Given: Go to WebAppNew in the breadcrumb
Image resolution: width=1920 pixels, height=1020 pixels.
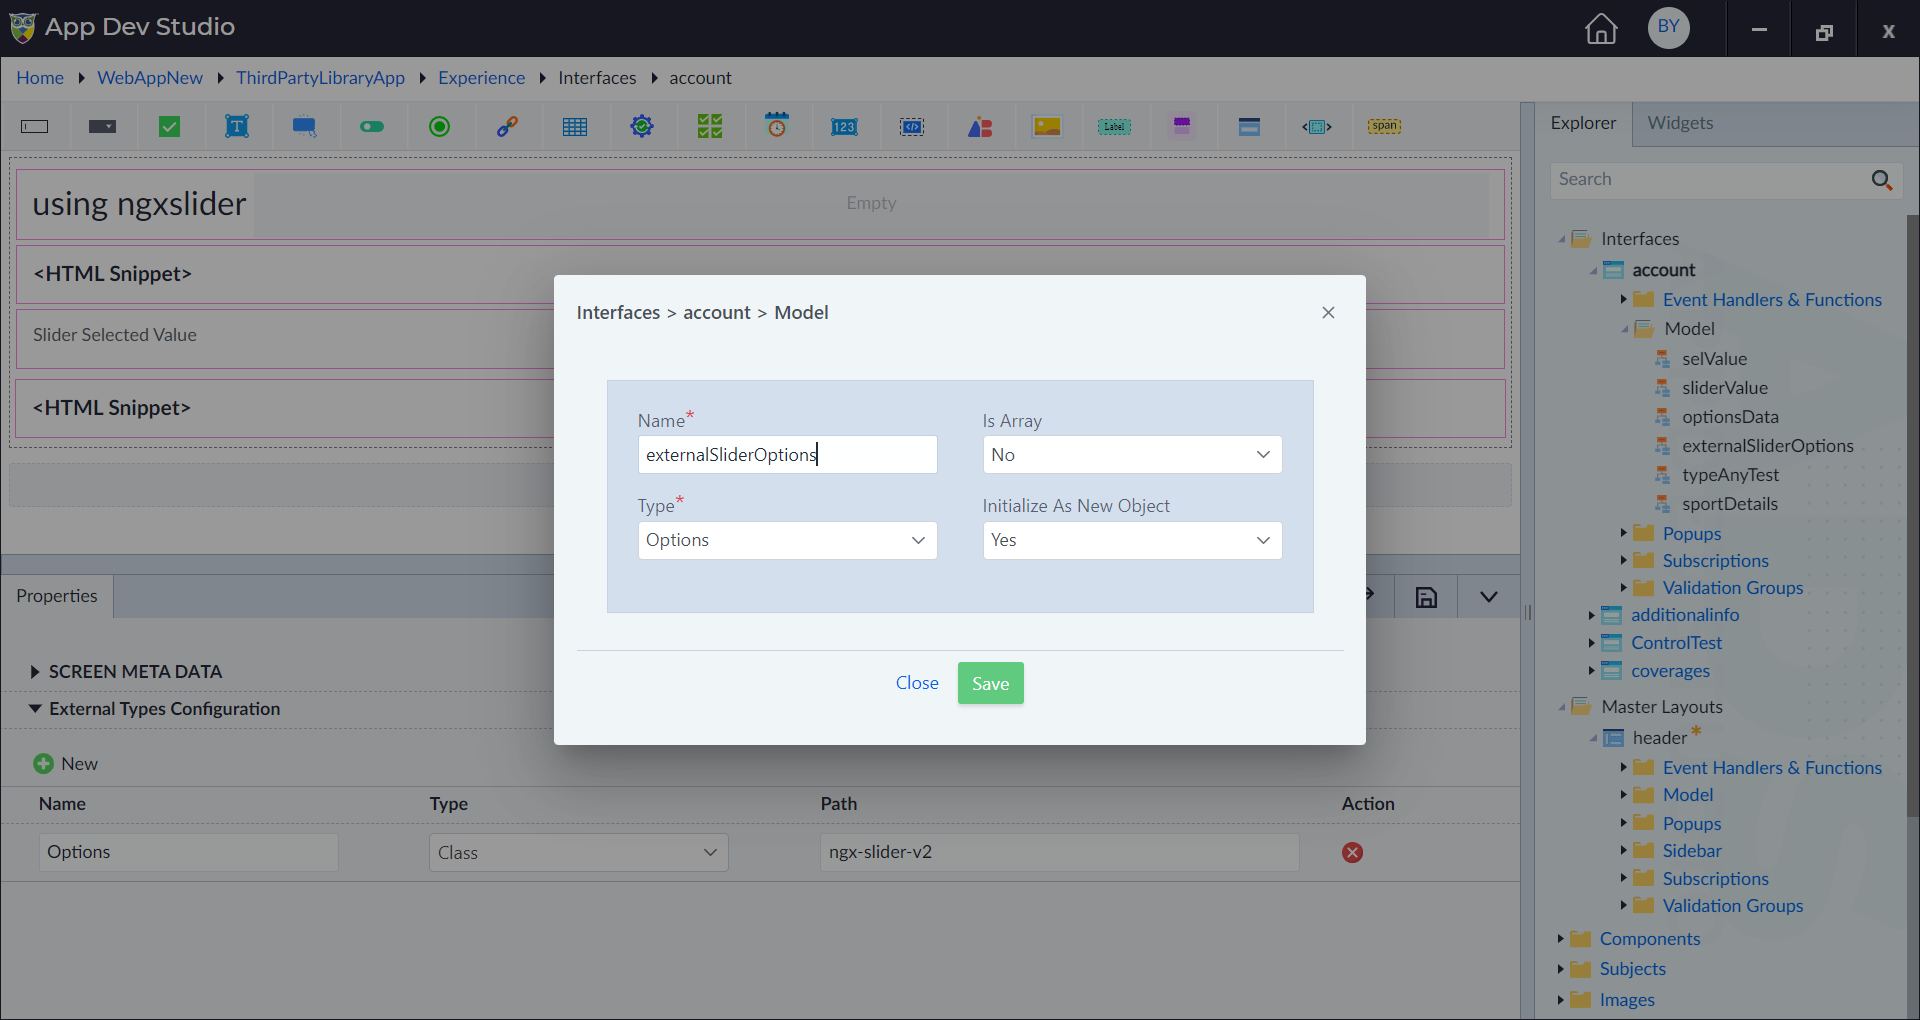Looking at the screenshot, I should pyautogui.click(x=150, y=78).
